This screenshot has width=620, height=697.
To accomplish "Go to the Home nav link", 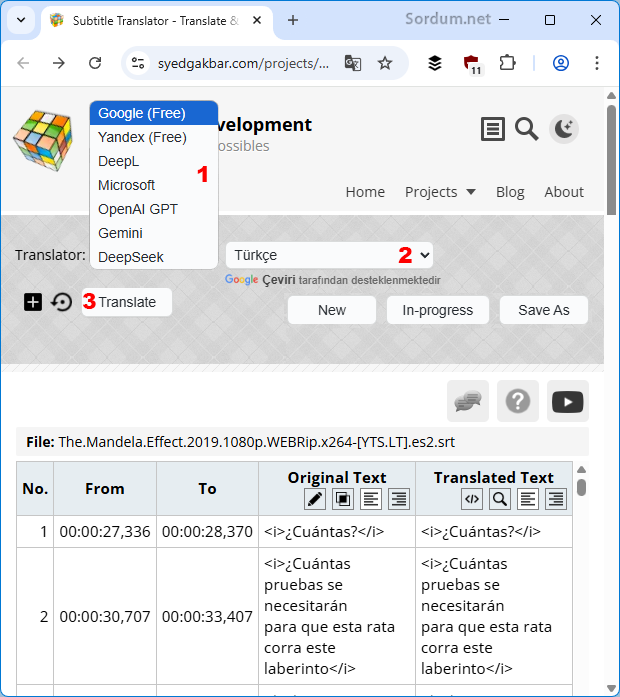I will click(365, 192).
